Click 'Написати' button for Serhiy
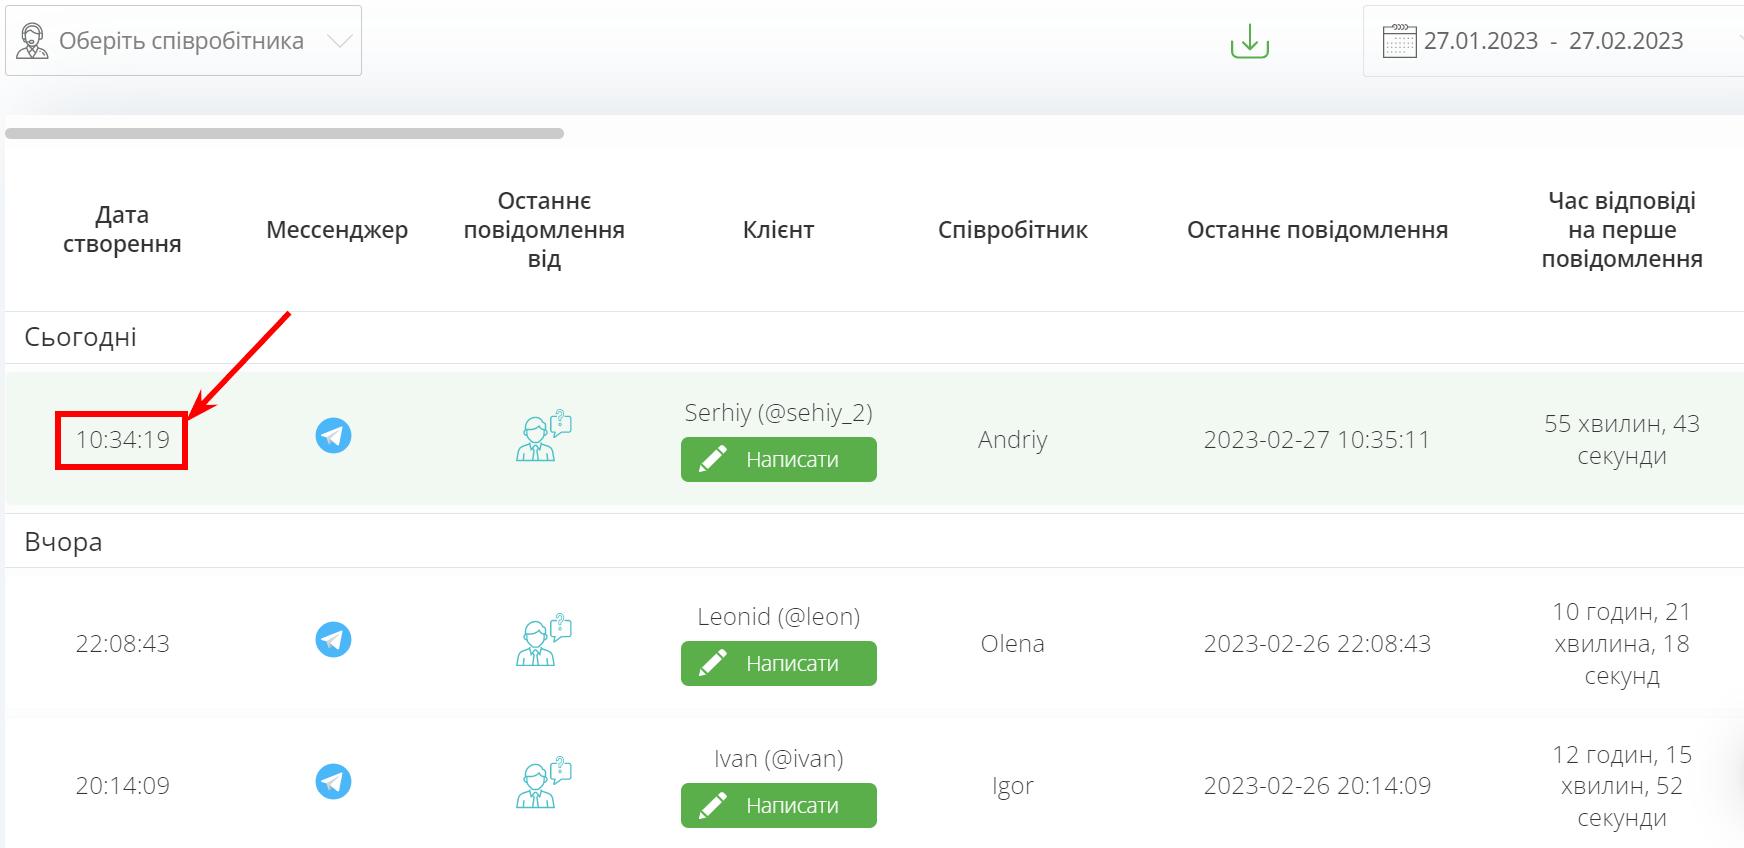This screenshot has width=1744, height=848. tap(778, 460)
